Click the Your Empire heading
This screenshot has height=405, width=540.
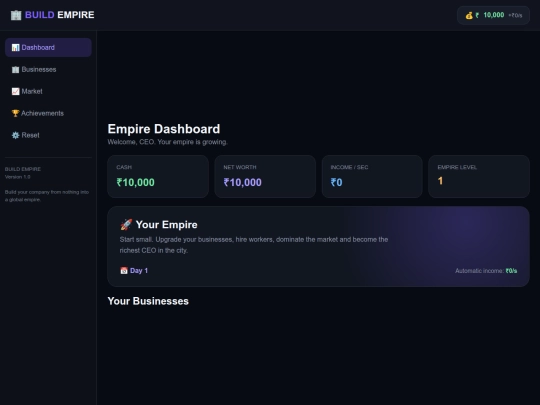[167, 225]
